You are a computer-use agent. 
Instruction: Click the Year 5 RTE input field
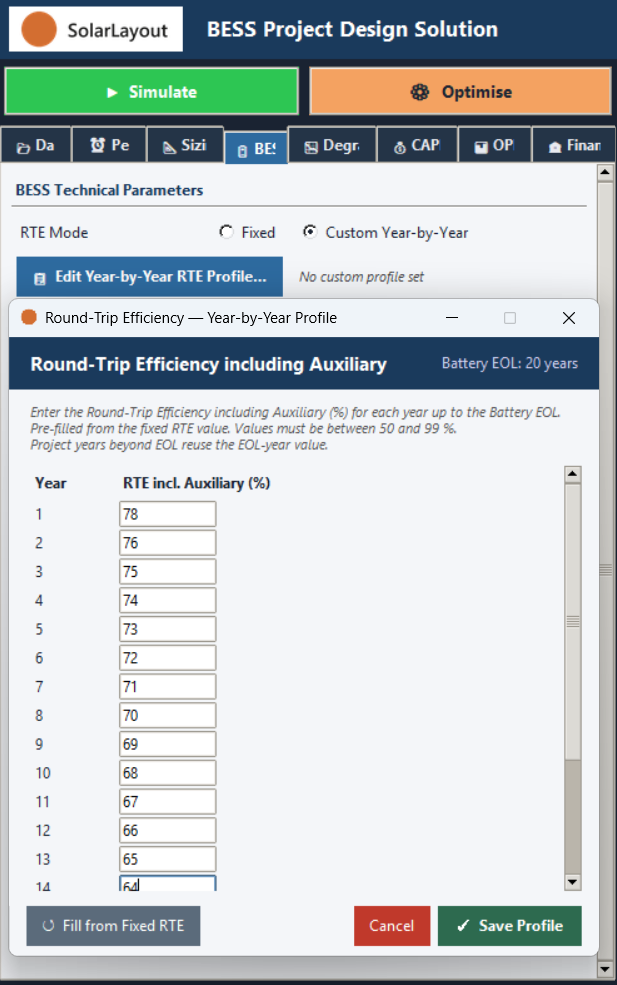point(168,629)
